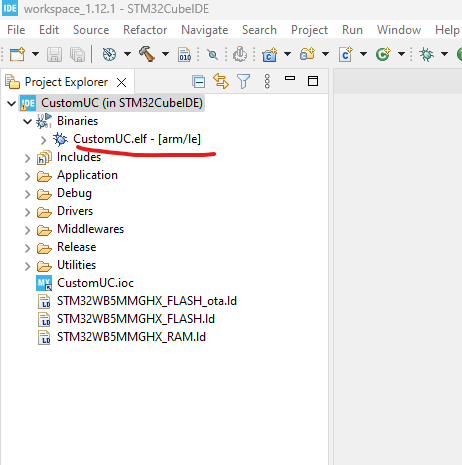Expand the Utilities folder

[x=27, y=266]
